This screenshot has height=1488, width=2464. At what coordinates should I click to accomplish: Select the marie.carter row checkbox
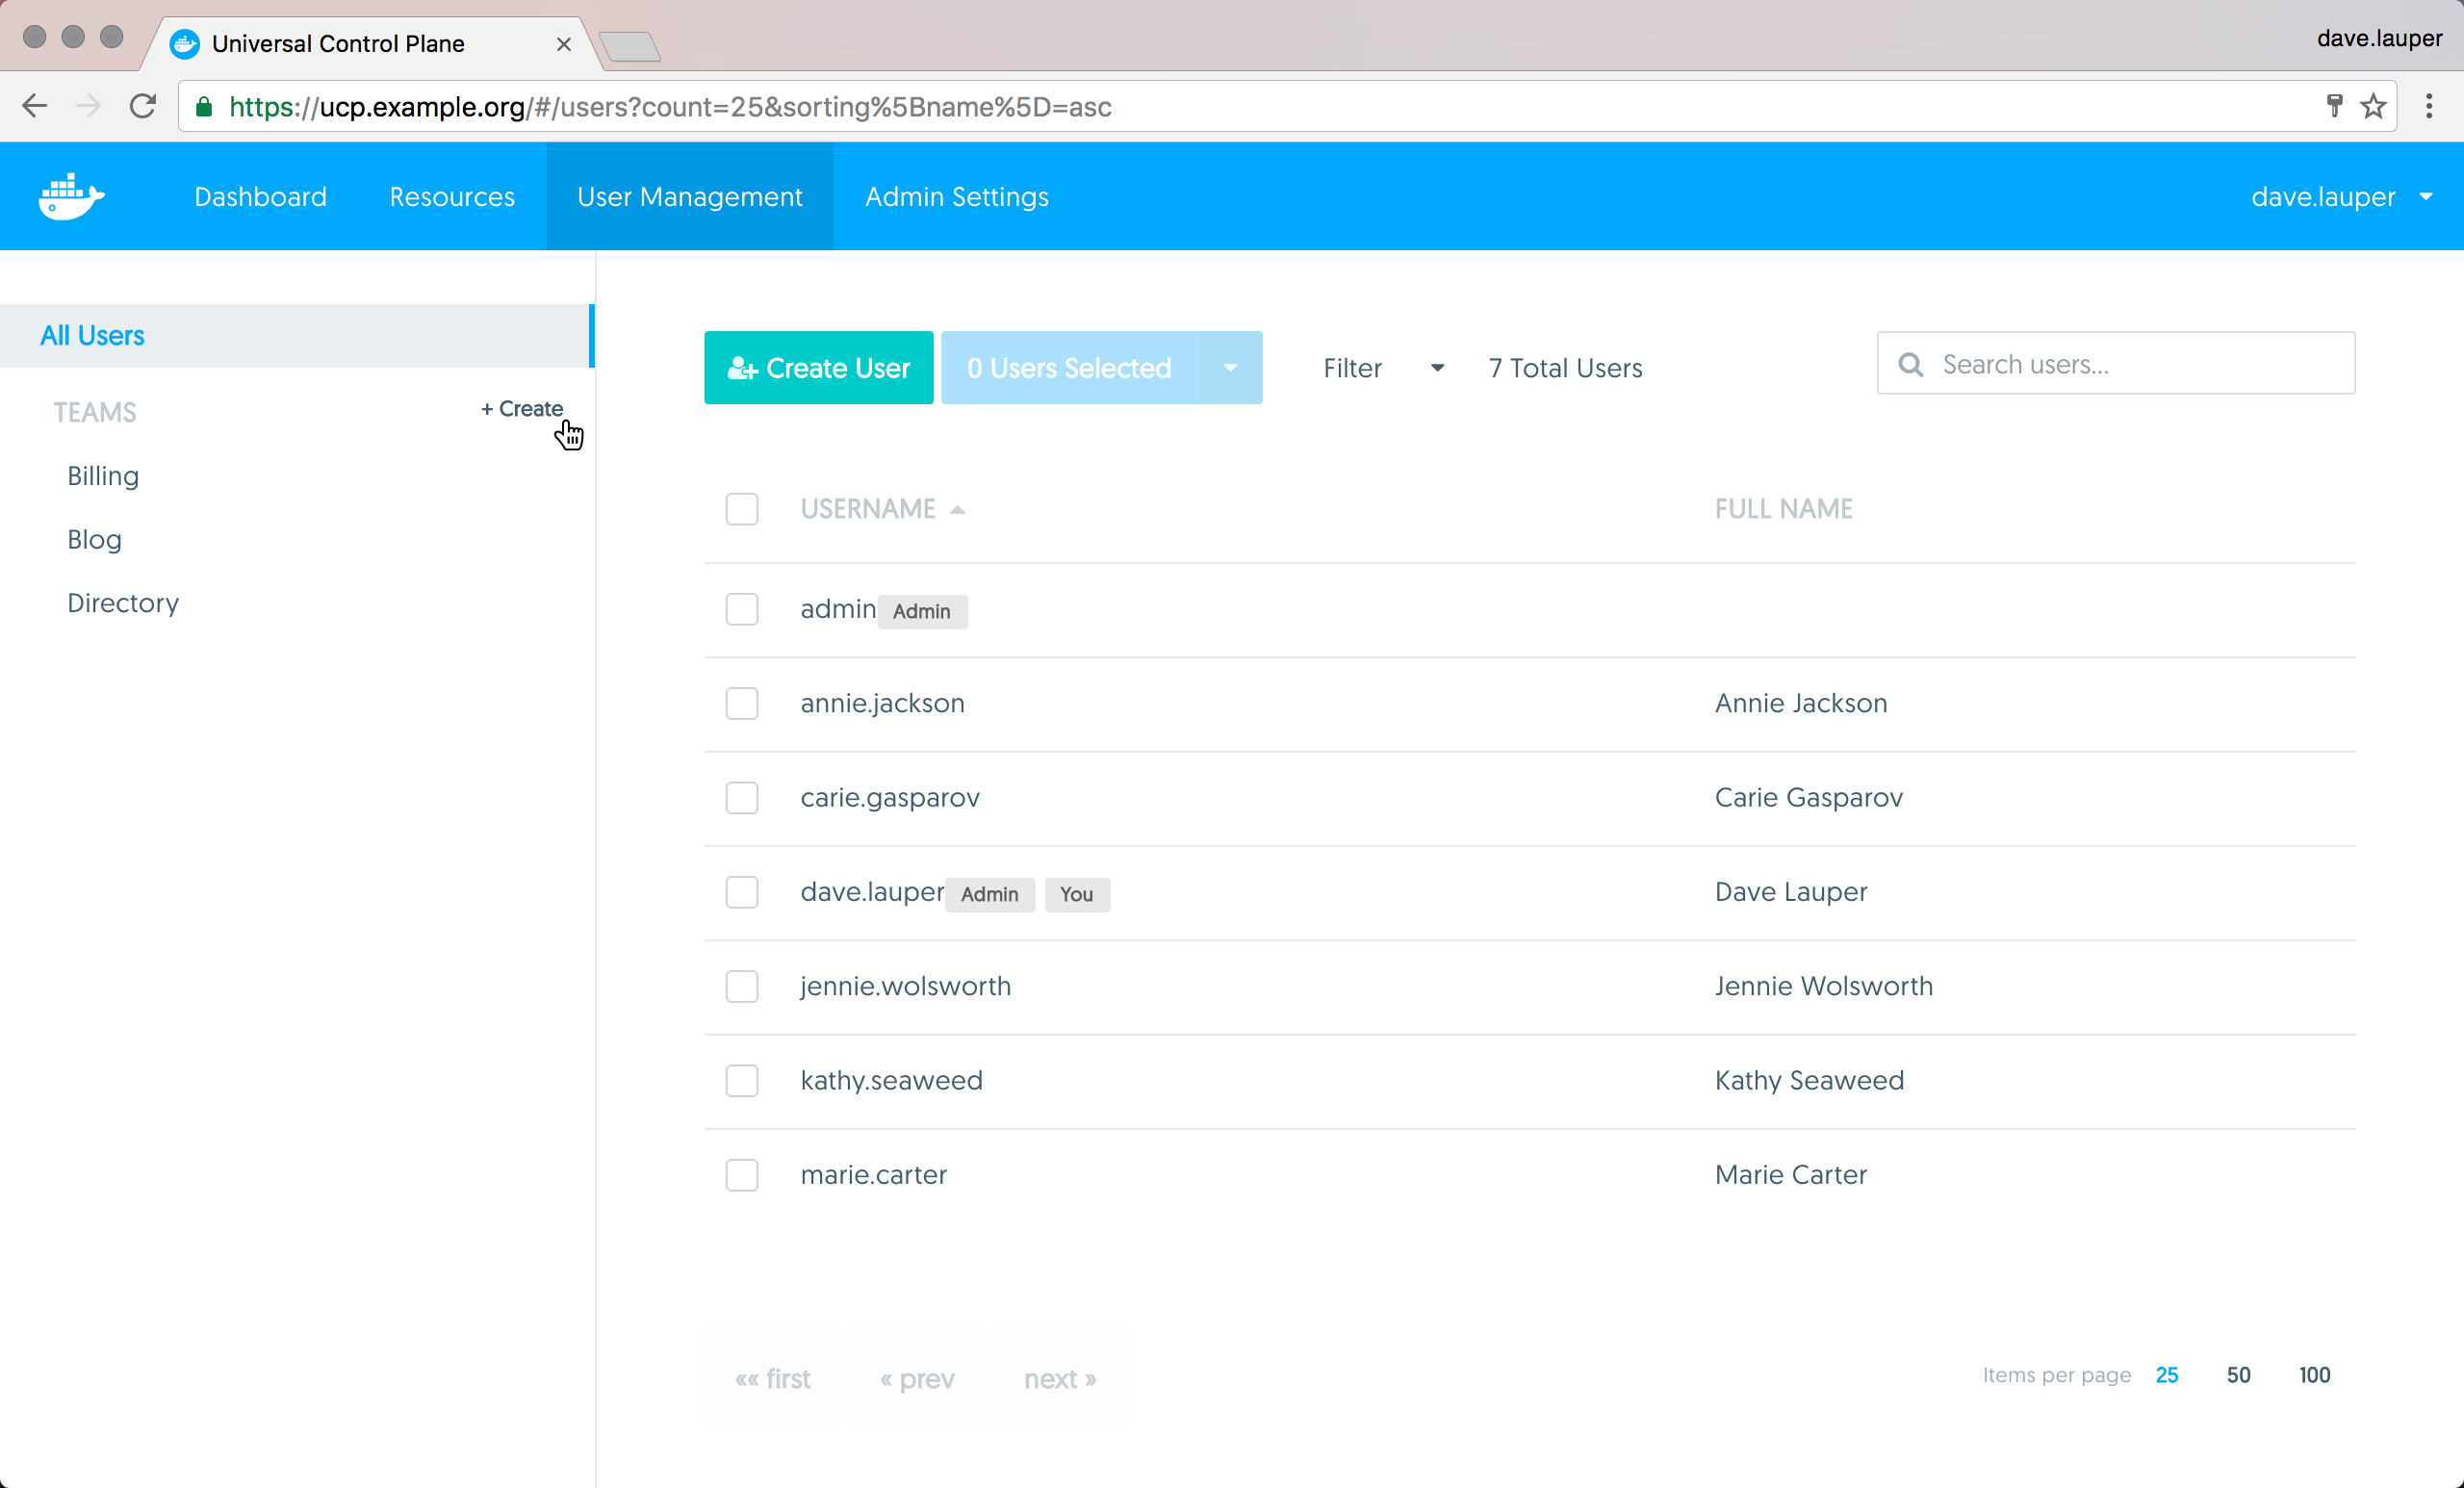coord(741,1174)
